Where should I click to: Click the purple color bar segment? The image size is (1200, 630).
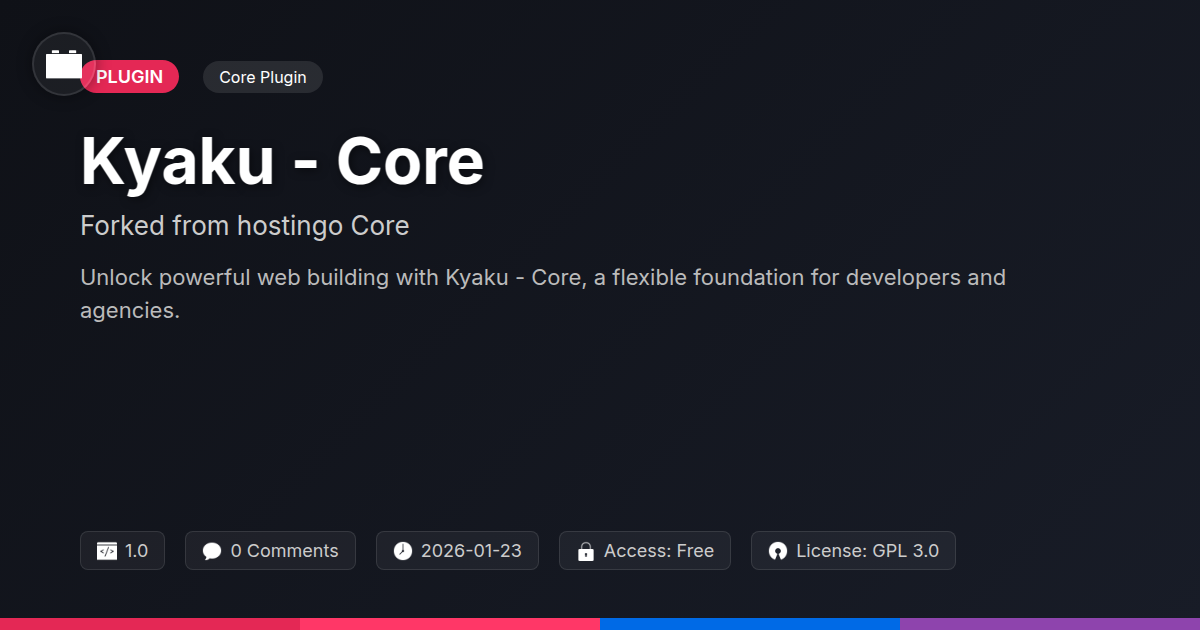tap(1050, 623)
